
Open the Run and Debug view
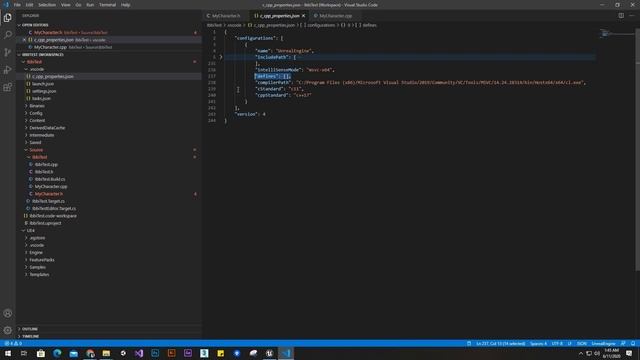click(7, 70)
